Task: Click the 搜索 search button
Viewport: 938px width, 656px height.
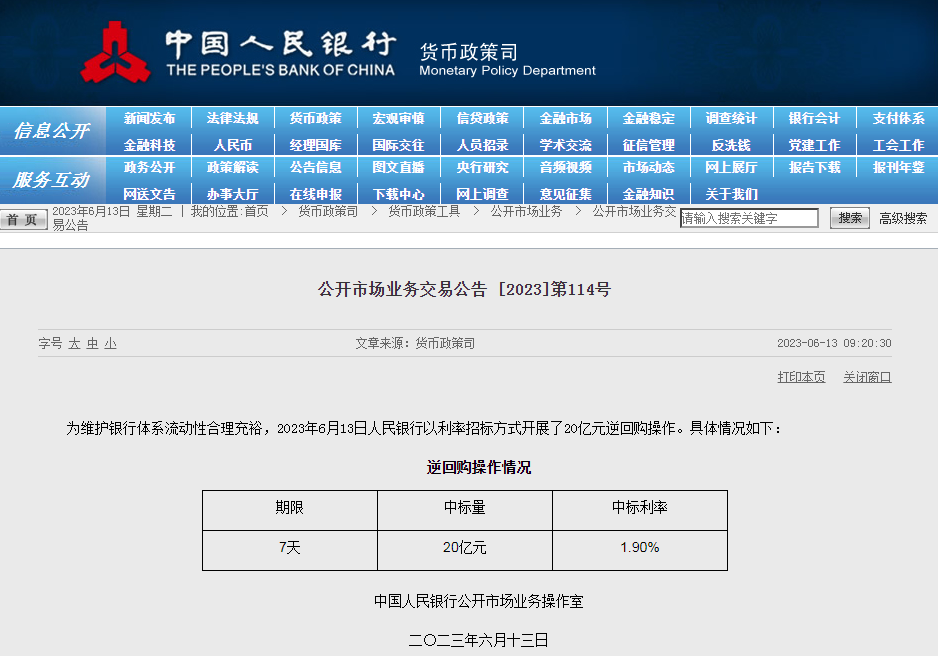Action: 849,218
